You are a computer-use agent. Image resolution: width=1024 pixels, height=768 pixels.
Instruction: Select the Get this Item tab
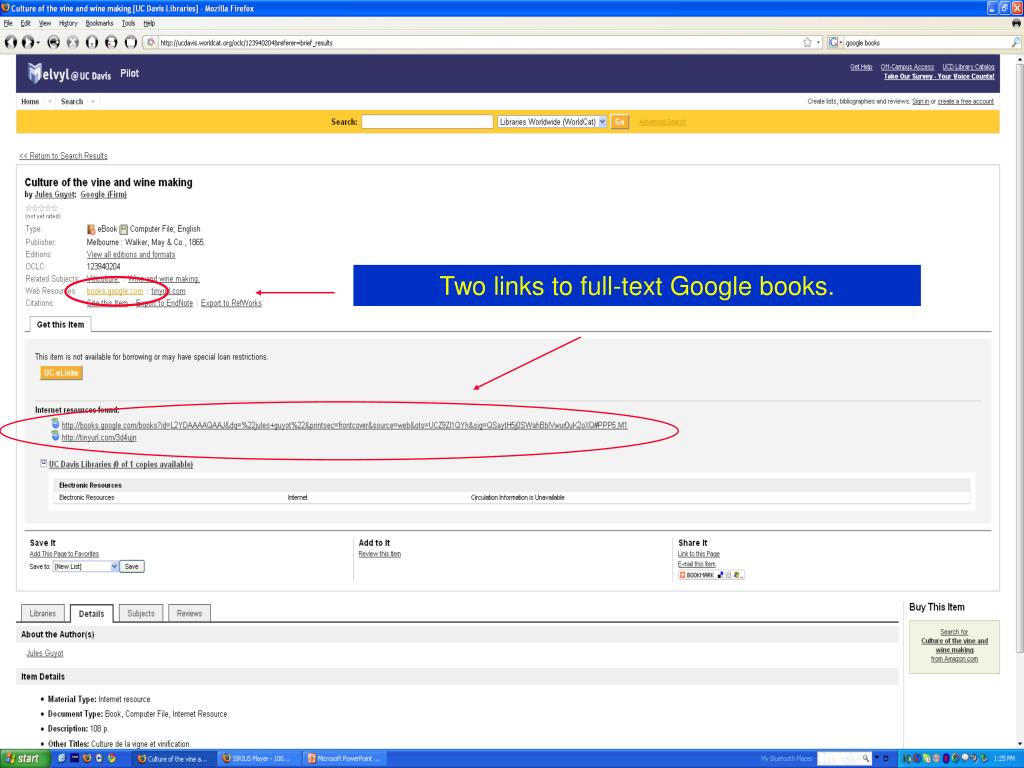pos(60,325)
